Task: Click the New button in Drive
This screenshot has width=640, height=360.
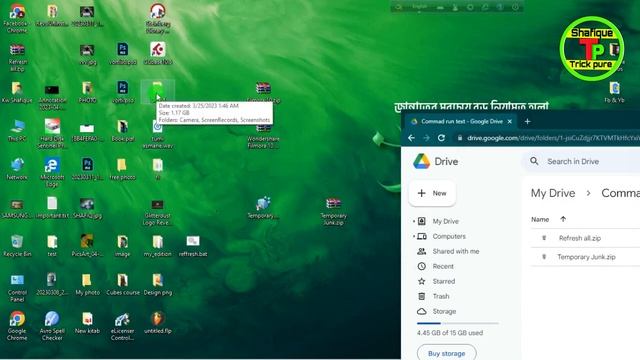Action: (x=432, y=193)
